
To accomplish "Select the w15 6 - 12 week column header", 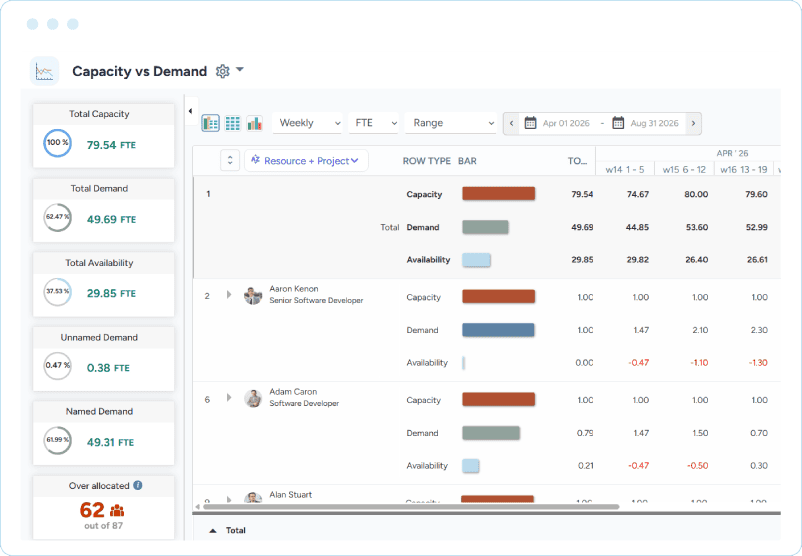I will point(684,169).
